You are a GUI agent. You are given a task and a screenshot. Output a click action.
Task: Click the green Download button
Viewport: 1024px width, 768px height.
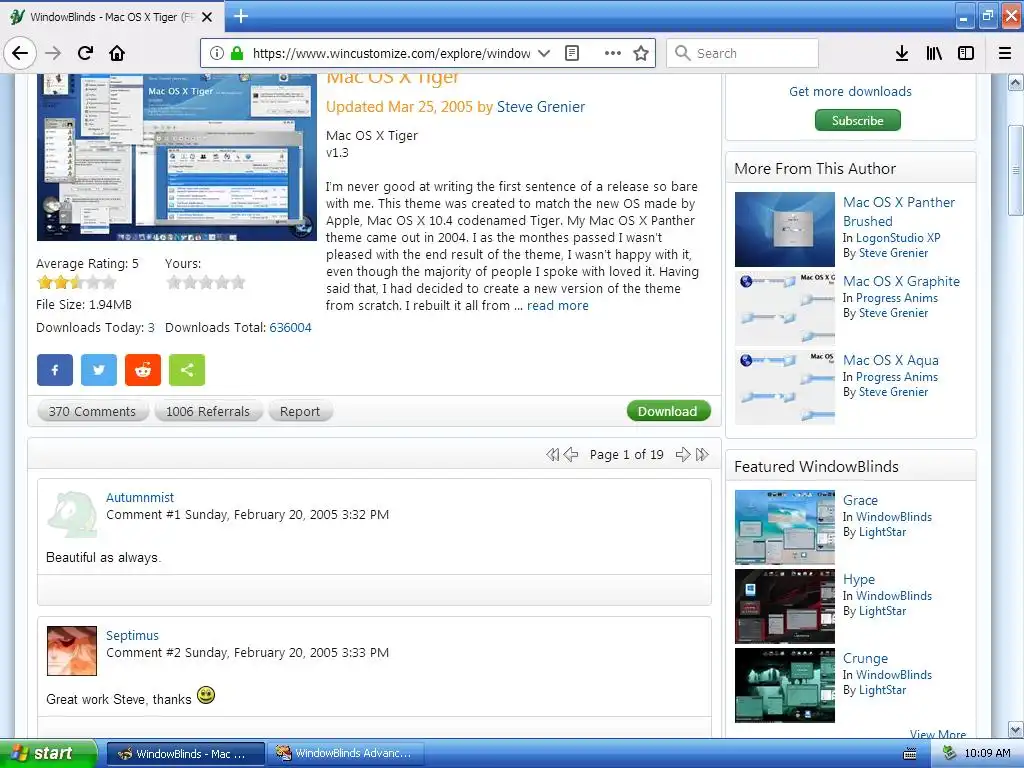point(668,411)
